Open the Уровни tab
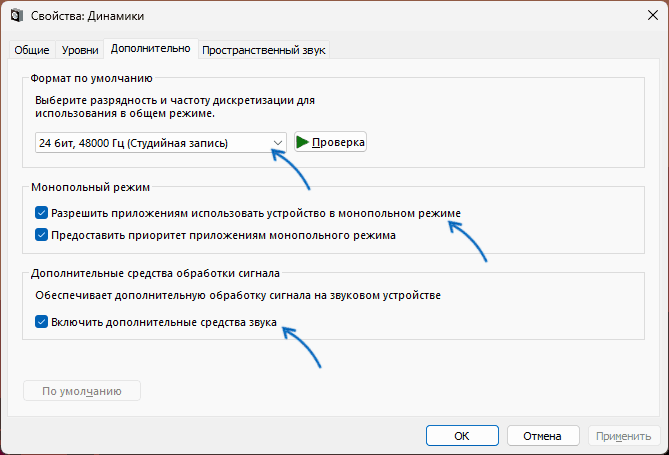 click(80, 50)
